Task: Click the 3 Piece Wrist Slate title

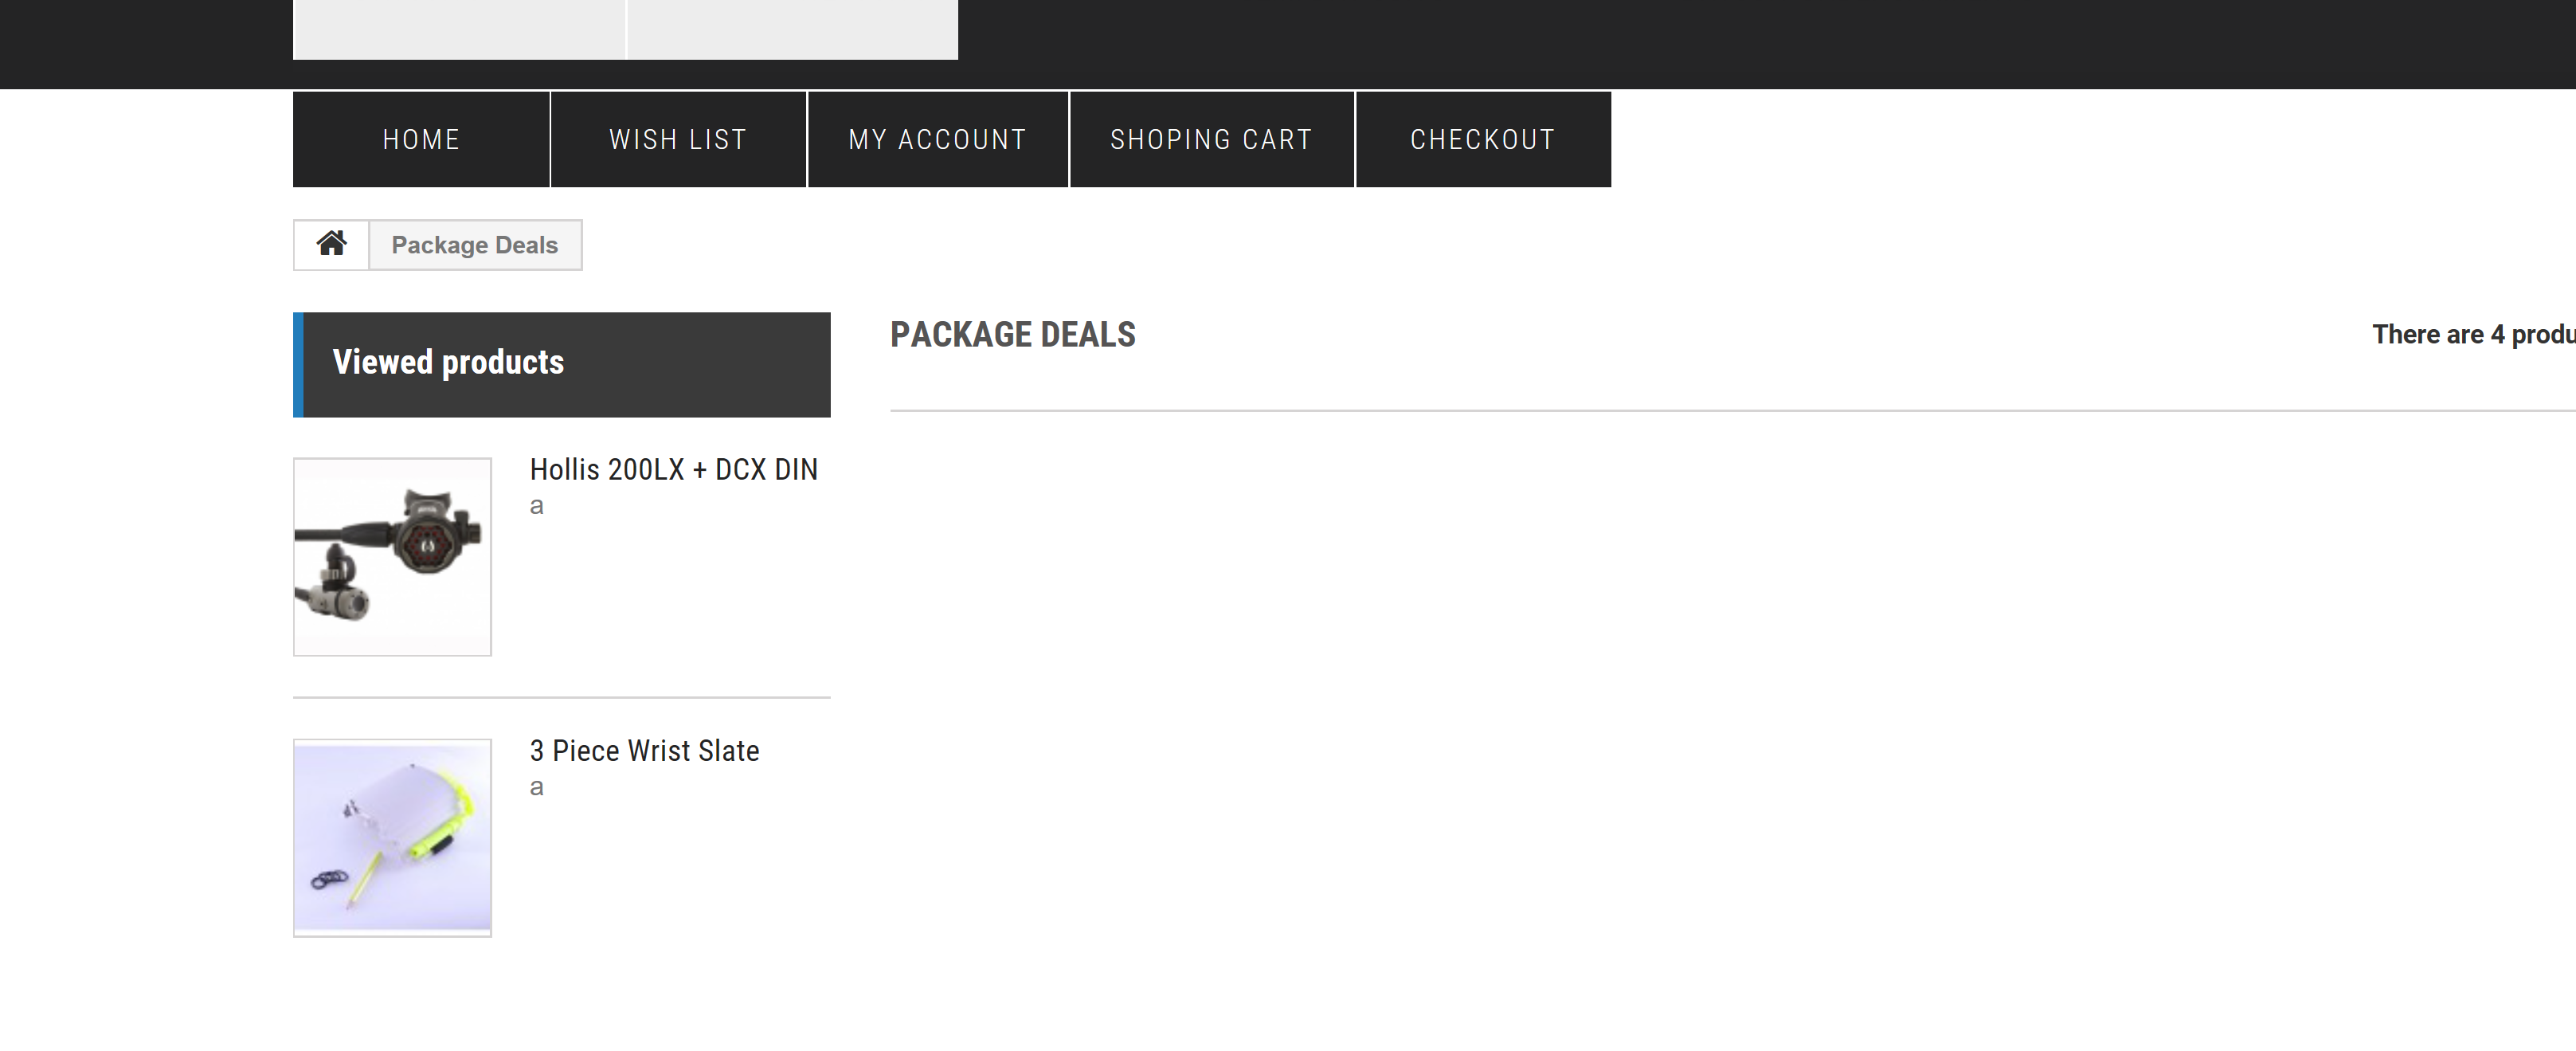Action: [644, 750]
